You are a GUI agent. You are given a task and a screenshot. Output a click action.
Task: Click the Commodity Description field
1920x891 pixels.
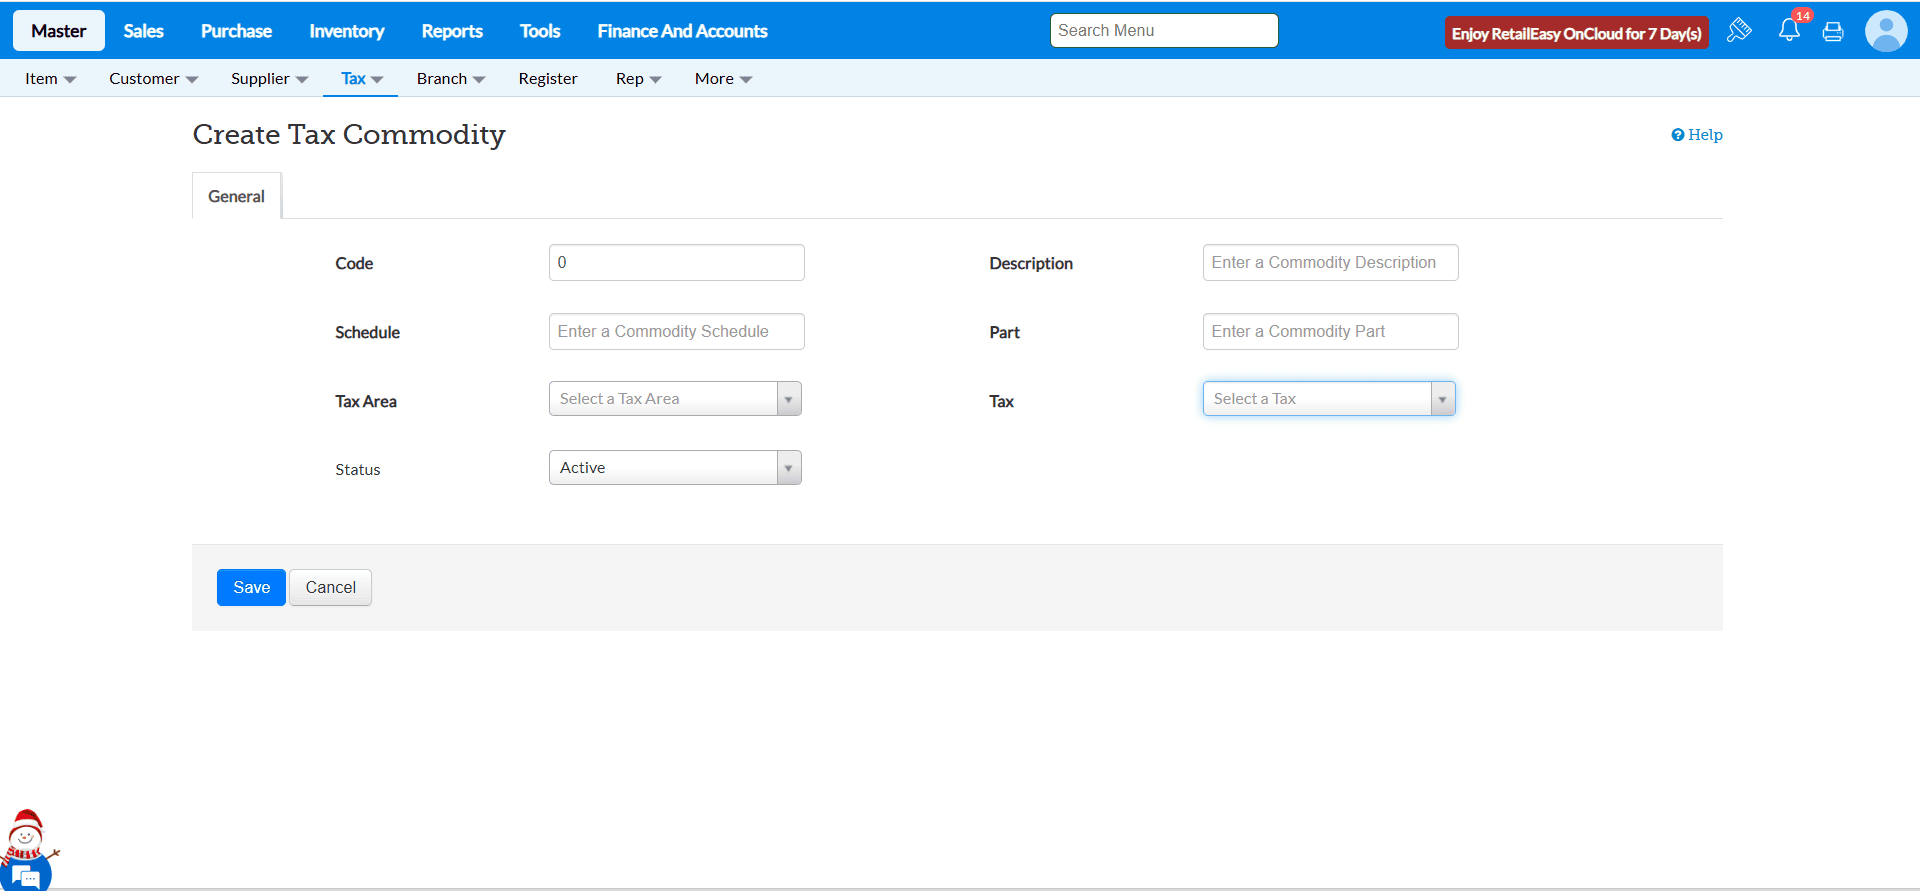click(x=1331, y=262)
